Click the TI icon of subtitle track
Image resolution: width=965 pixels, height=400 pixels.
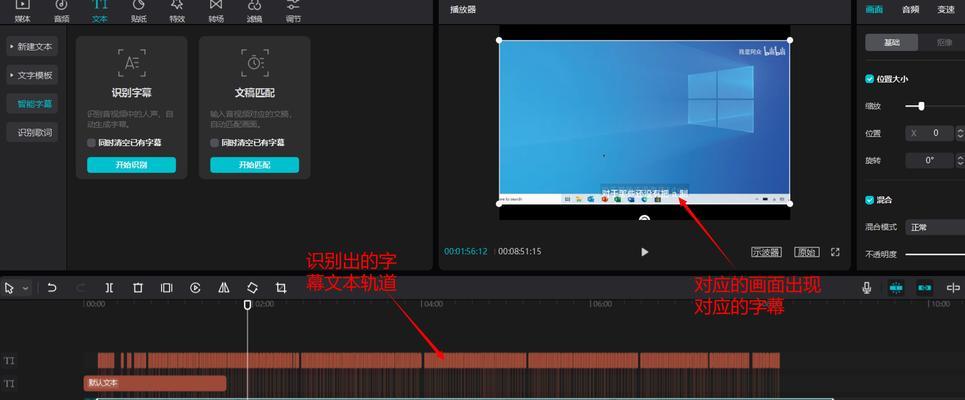pyautogui.click(x=9, y=361)
